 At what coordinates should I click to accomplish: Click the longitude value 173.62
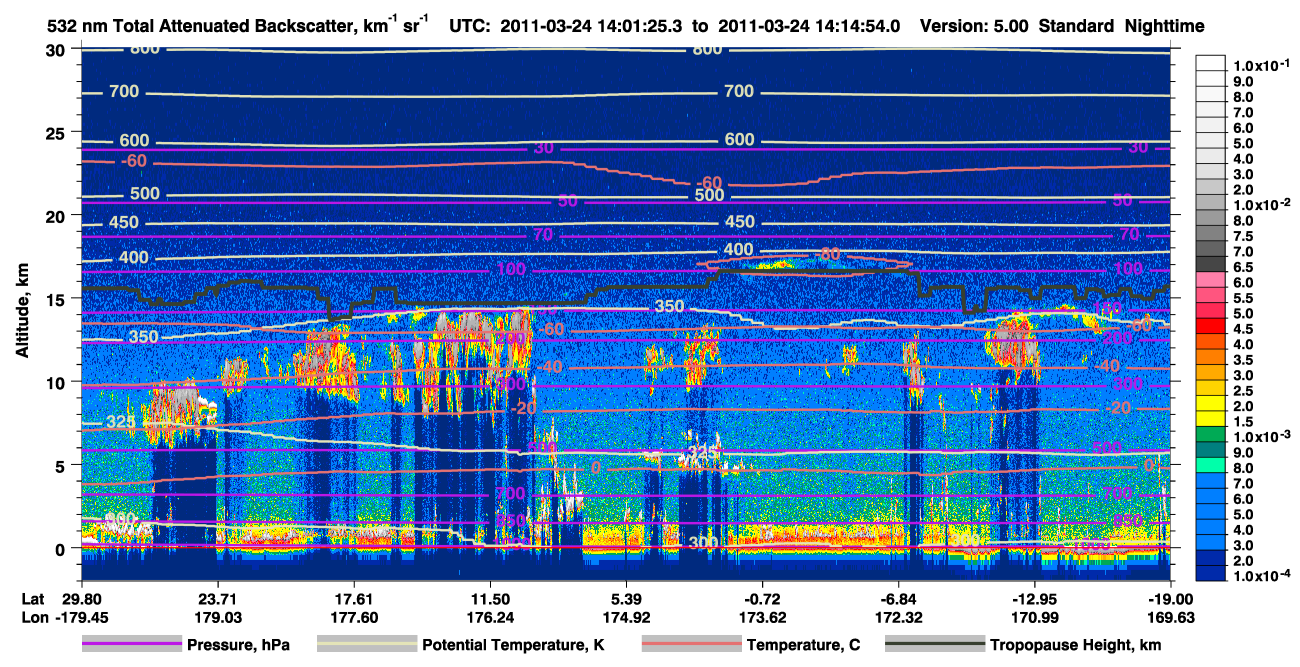coord(762,616)
